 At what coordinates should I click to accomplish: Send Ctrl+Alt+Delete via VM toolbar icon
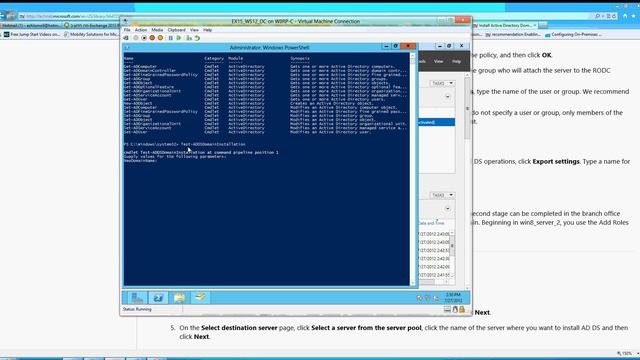(126, 38)
